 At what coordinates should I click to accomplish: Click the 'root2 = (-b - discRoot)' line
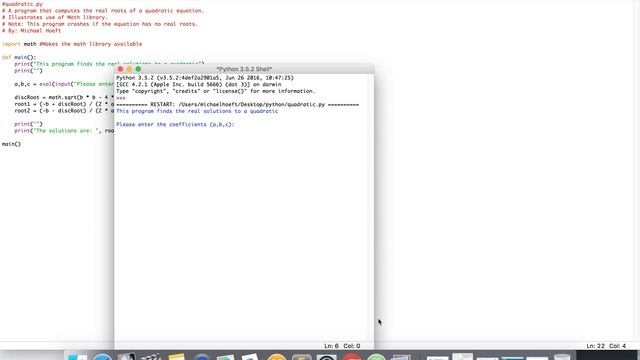[64, 111]
